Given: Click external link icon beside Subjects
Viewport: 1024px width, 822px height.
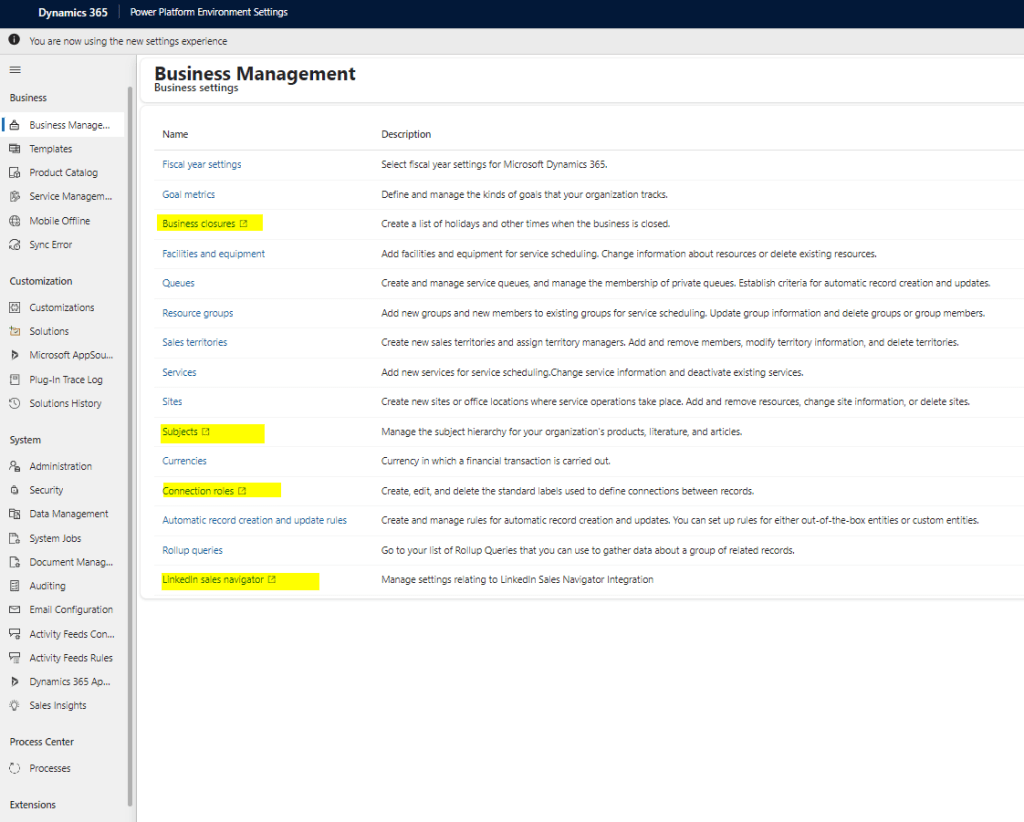Looking at the screenshot, I should [x=206, y=432].
